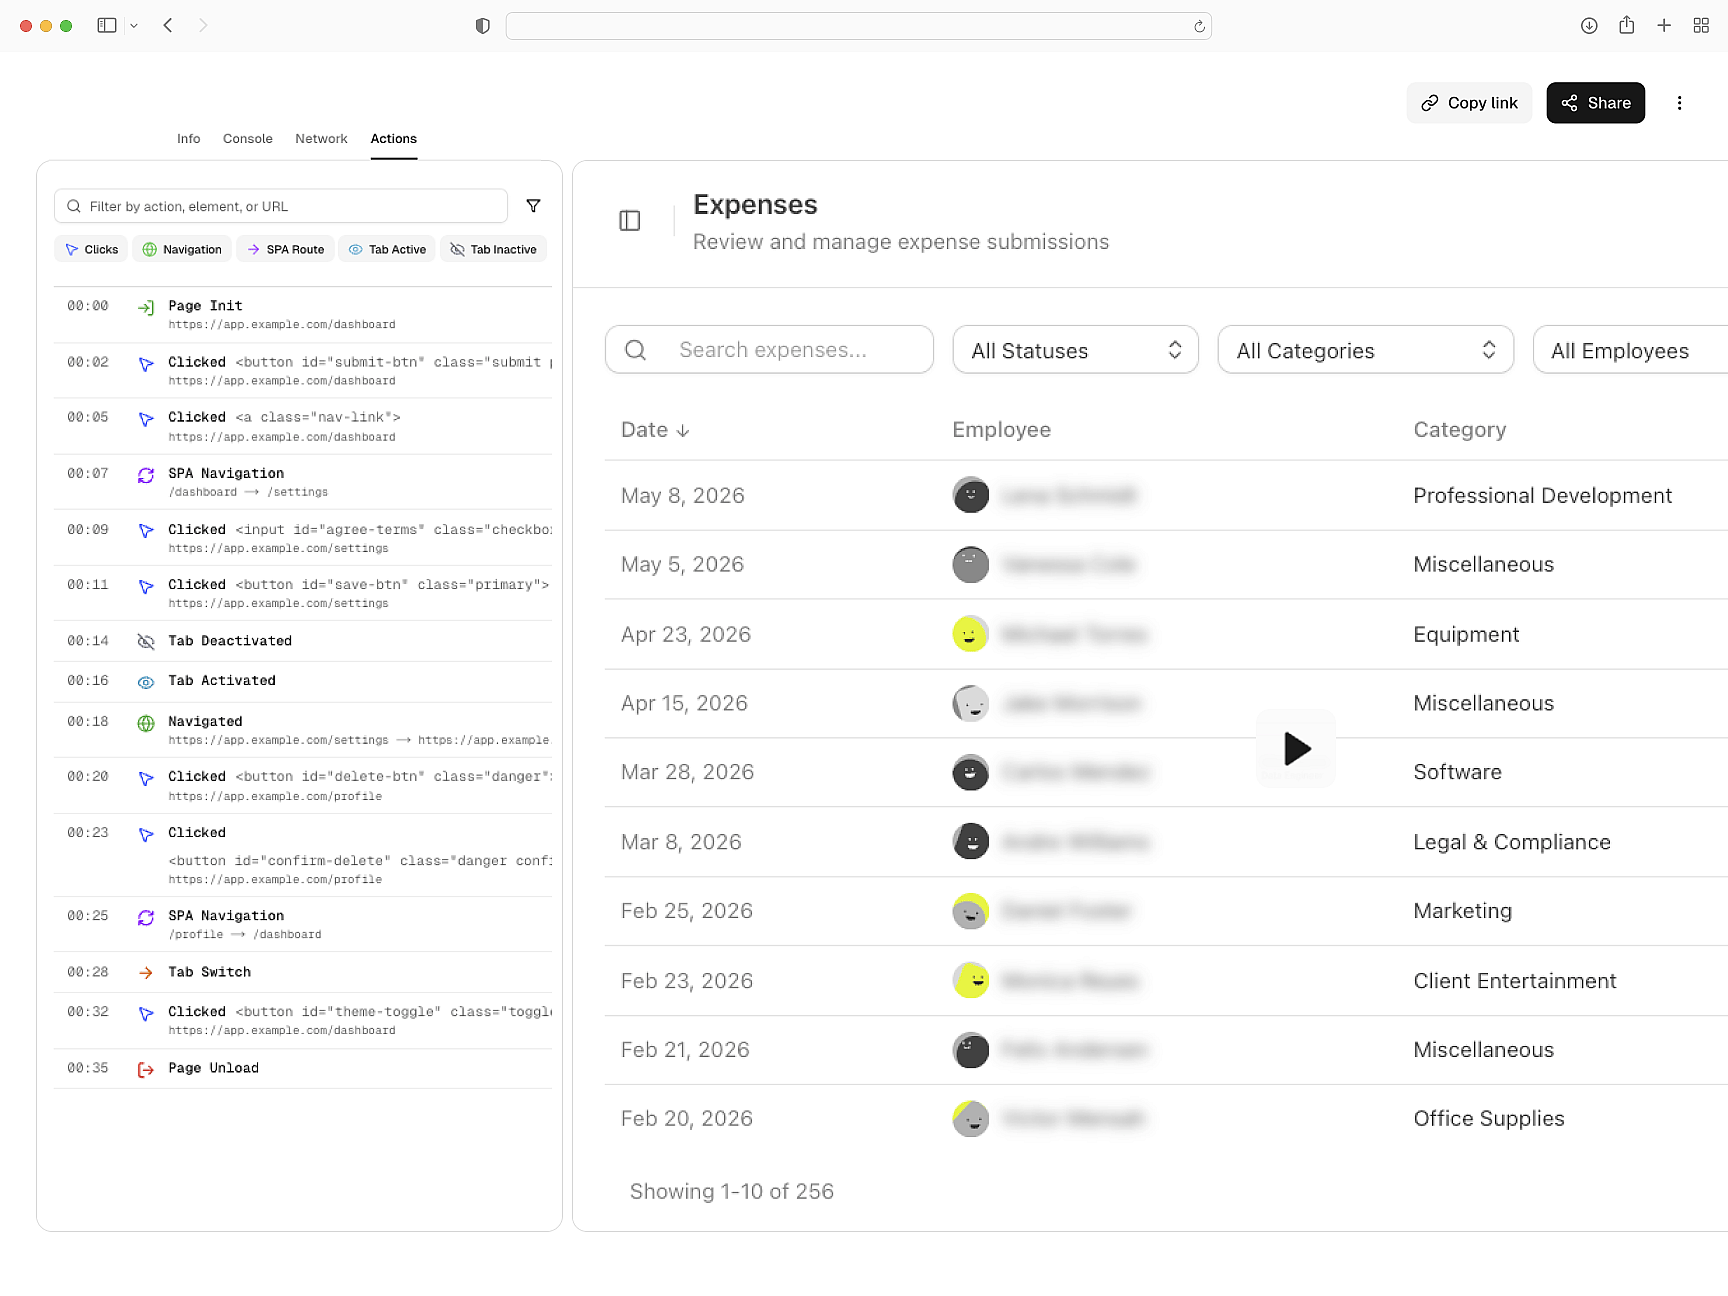Click the Copy link button

[x=1469, y=103]
